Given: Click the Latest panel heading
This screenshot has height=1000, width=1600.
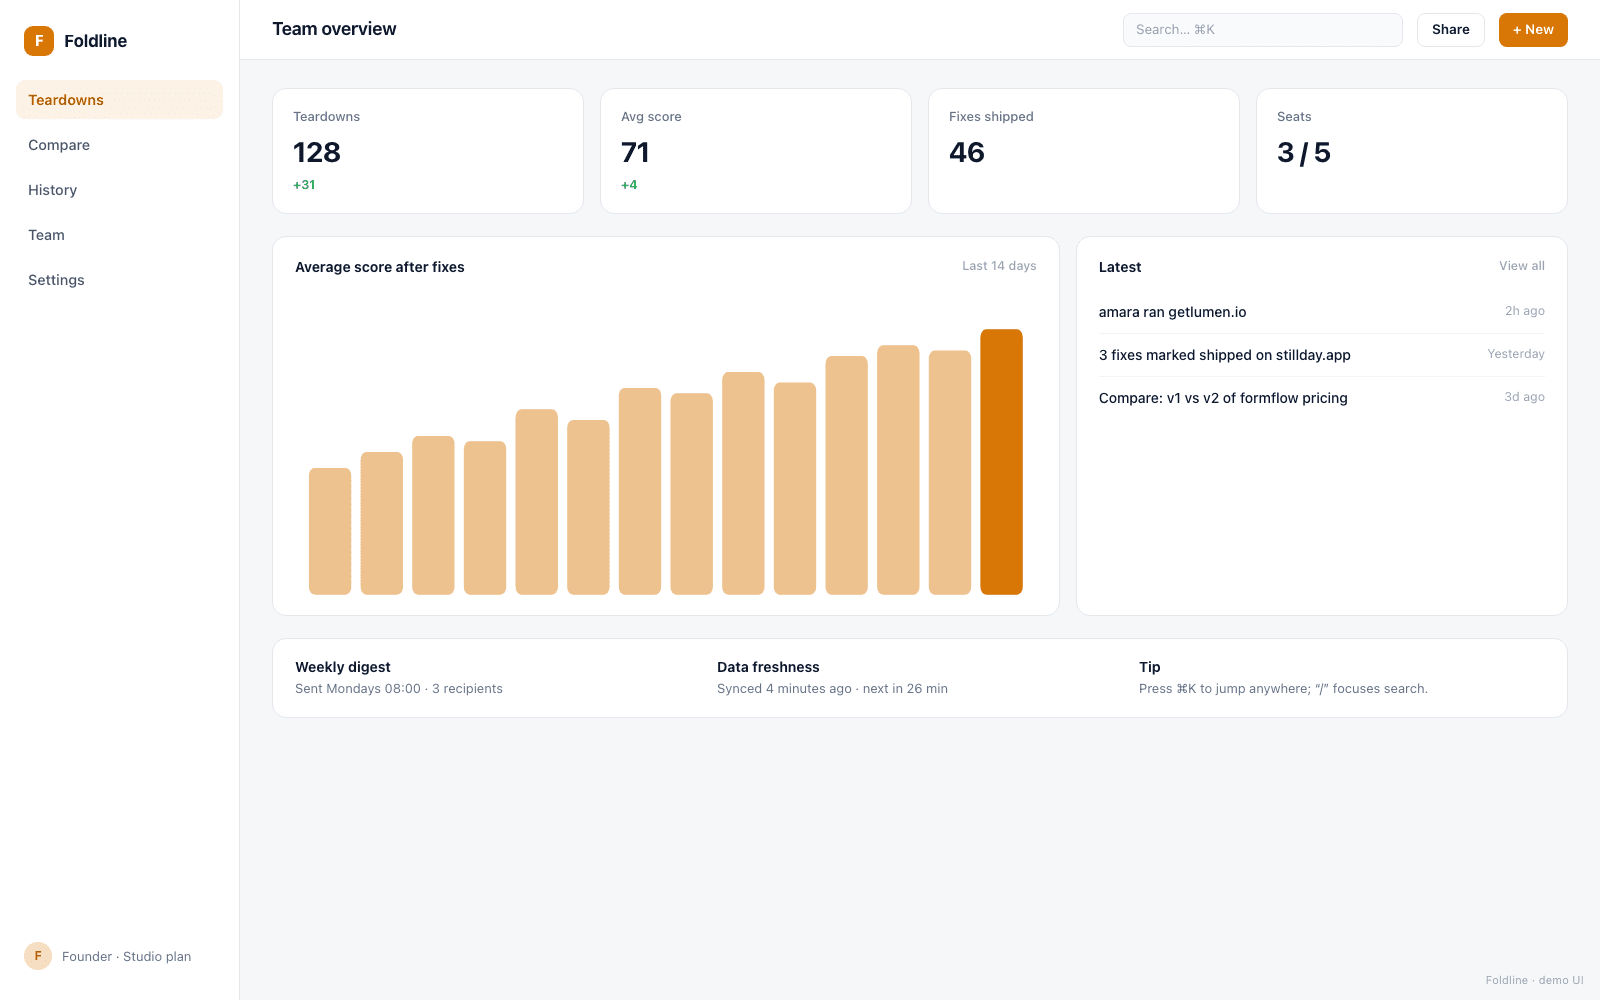Looking at the screenshot, I should click(x=1120, y=267).
